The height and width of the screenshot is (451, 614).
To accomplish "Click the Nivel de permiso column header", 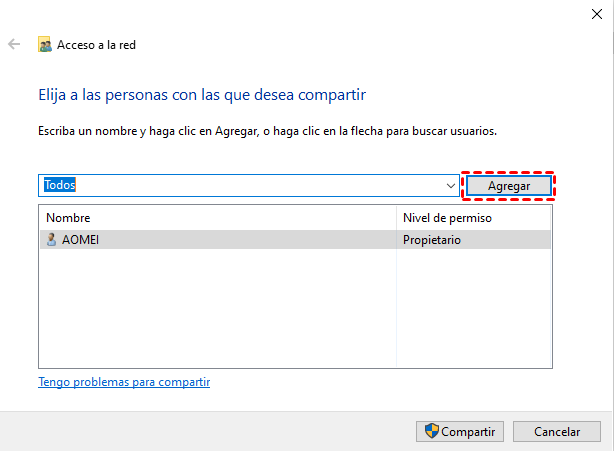I will tap(447, 218).
